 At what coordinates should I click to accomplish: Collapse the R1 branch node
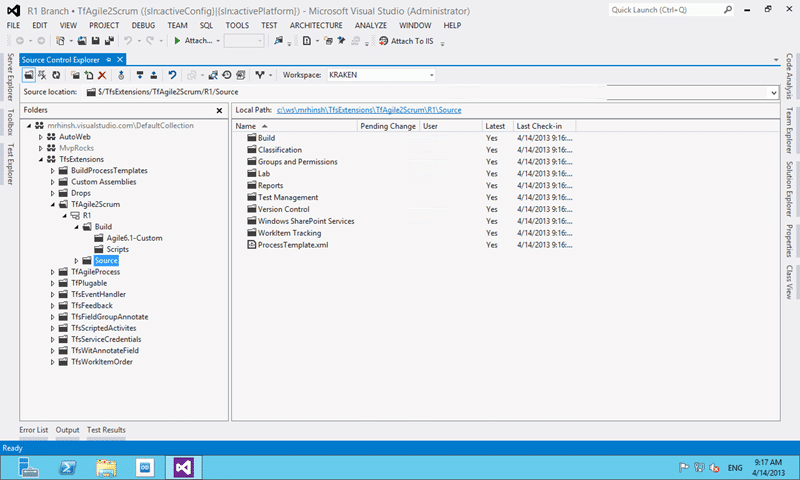(x=65, y=215)
